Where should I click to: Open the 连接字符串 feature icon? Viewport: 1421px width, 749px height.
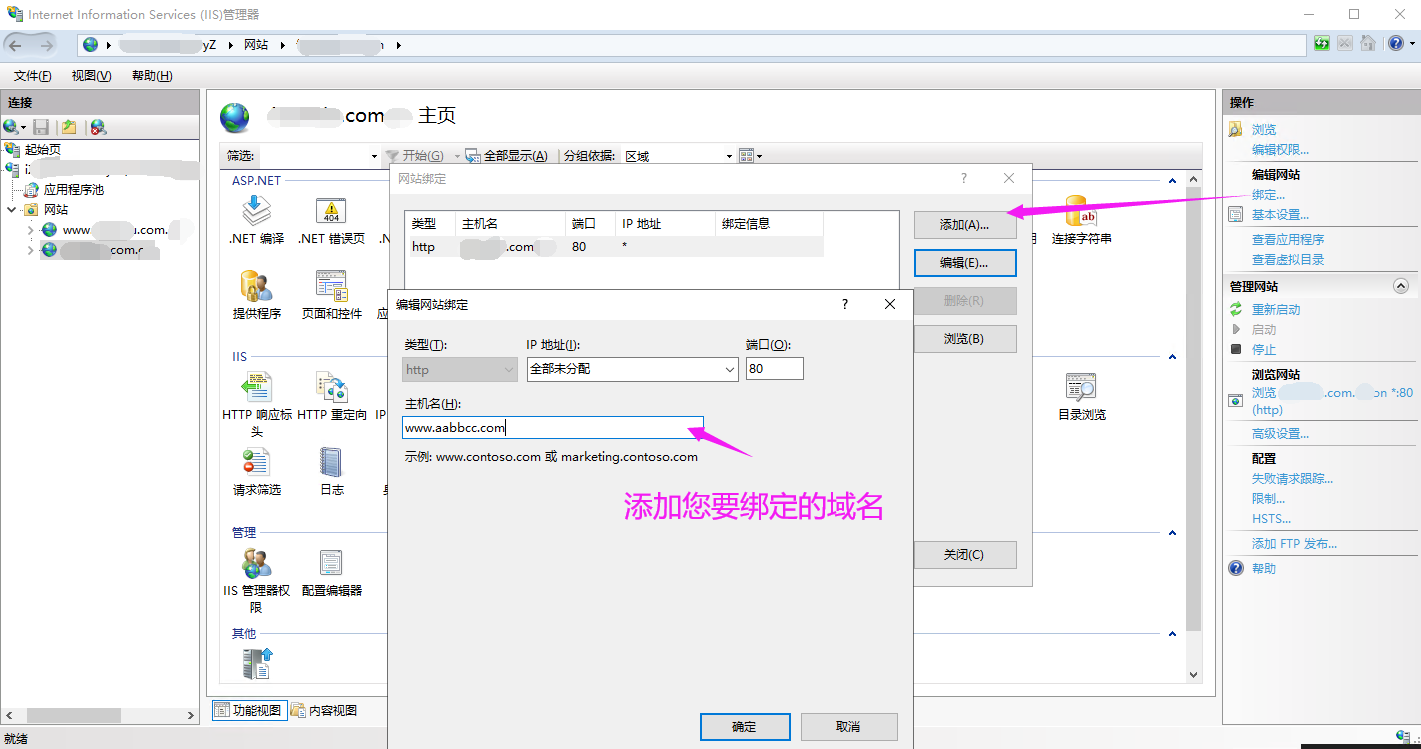[1081, 212]
